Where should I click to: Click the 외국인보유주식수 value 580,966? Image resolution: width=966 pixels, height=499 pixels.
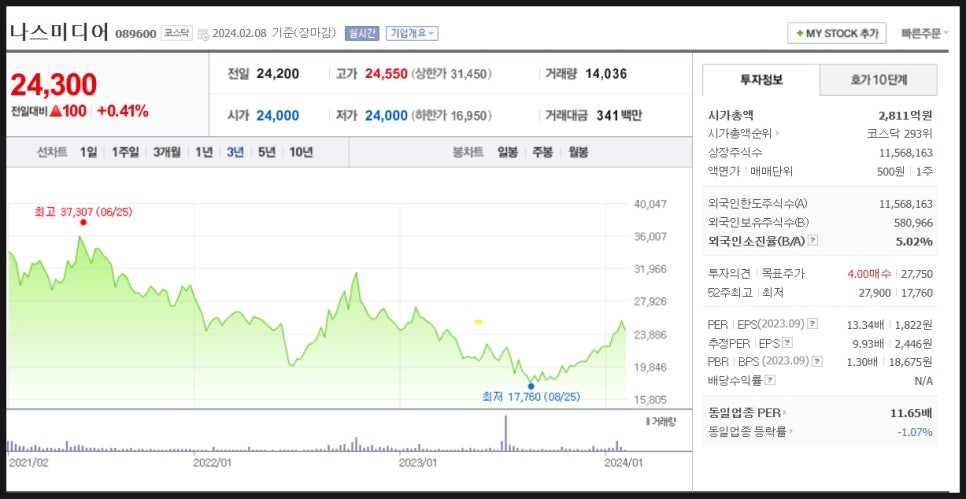point(914,222)
